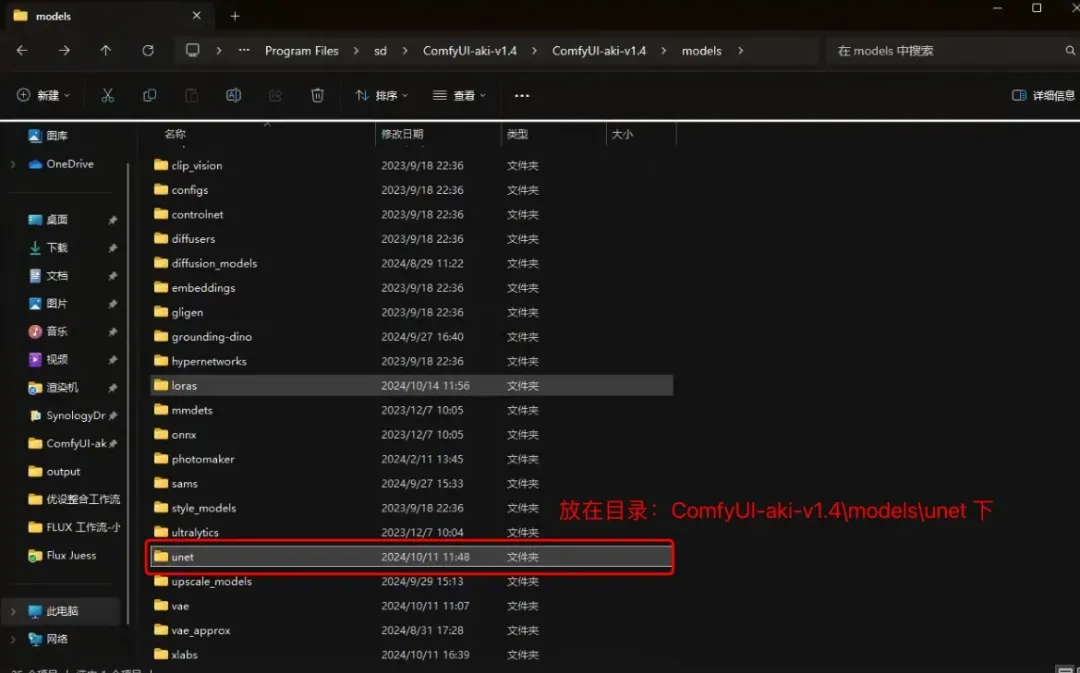Expand the OneDrive tree node
Screen dimensions: 1080x673
tap(12, 164)
